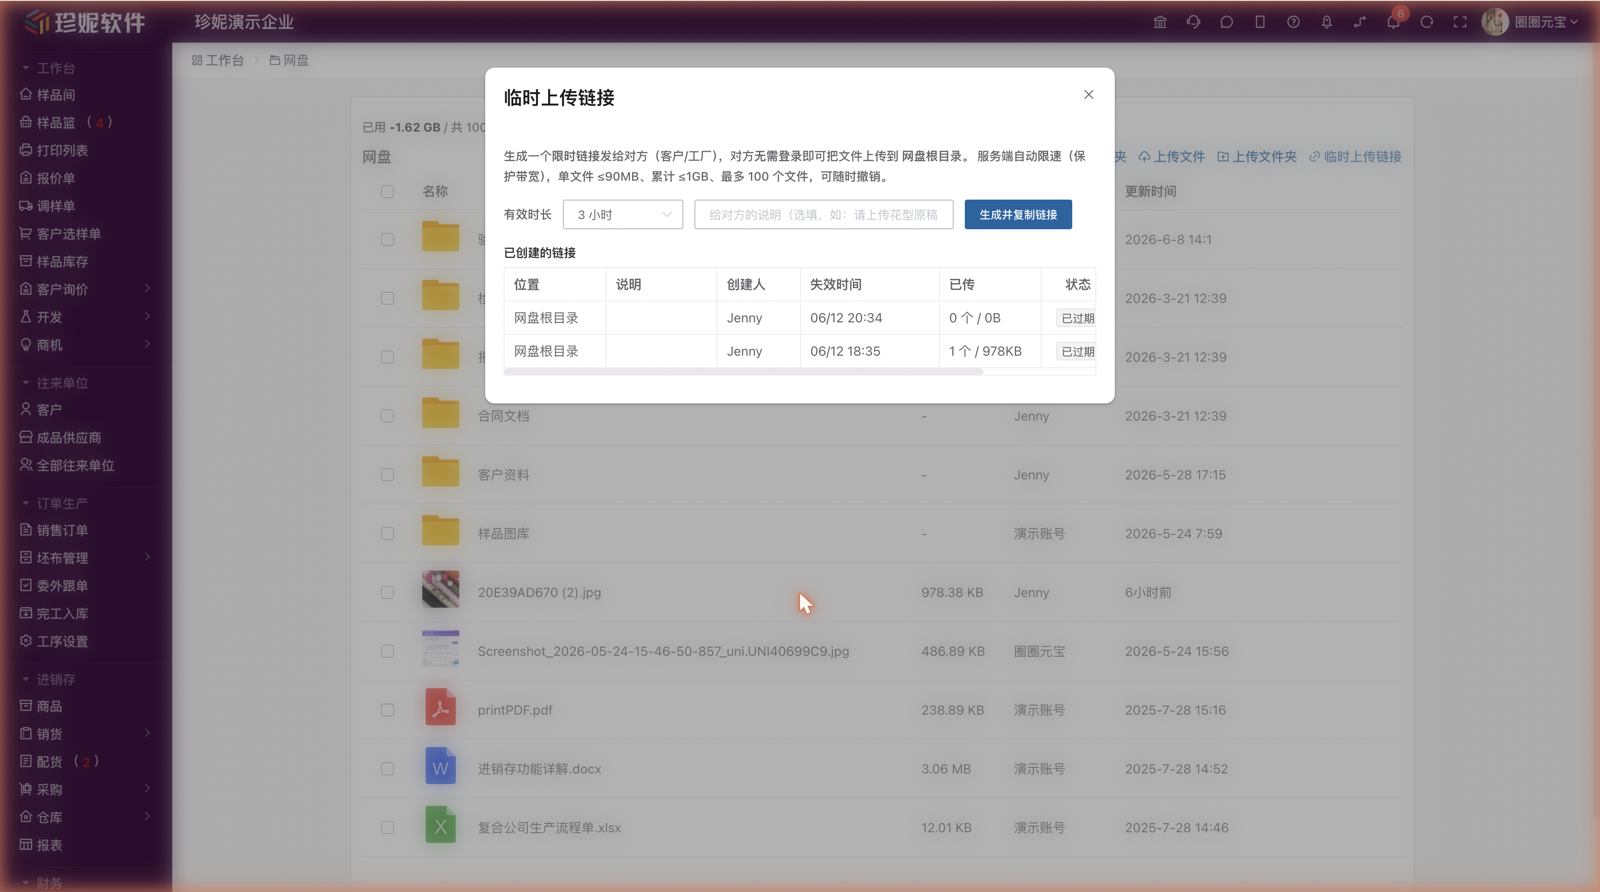The image size is (1600, 892).
Task: Open customer service headset icon
Action: point(1193,22)
